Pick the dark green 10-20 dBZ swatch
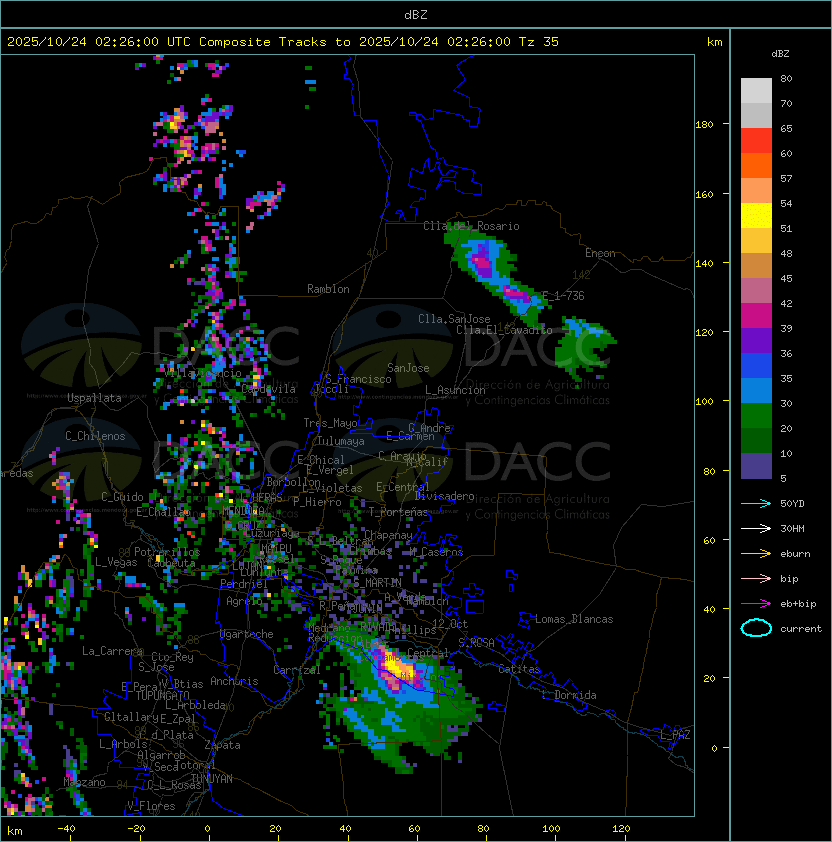This screenshot has width=832, height=842. pos(756,440)
